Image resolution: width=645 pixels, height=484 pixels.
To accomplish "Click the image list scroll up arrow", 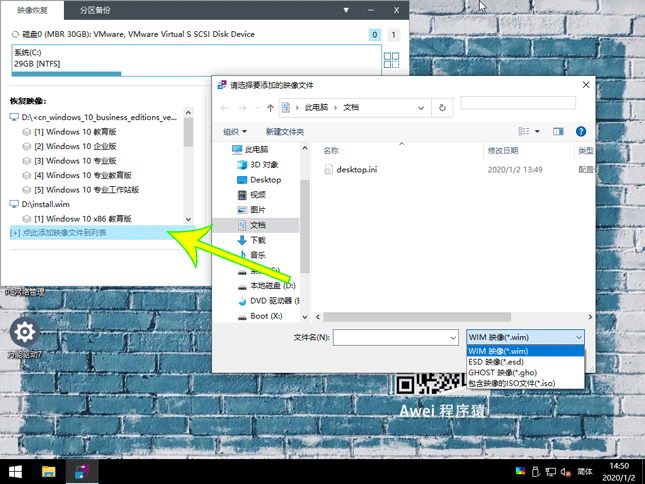I will pyautogui.click(x=188, y=112).
